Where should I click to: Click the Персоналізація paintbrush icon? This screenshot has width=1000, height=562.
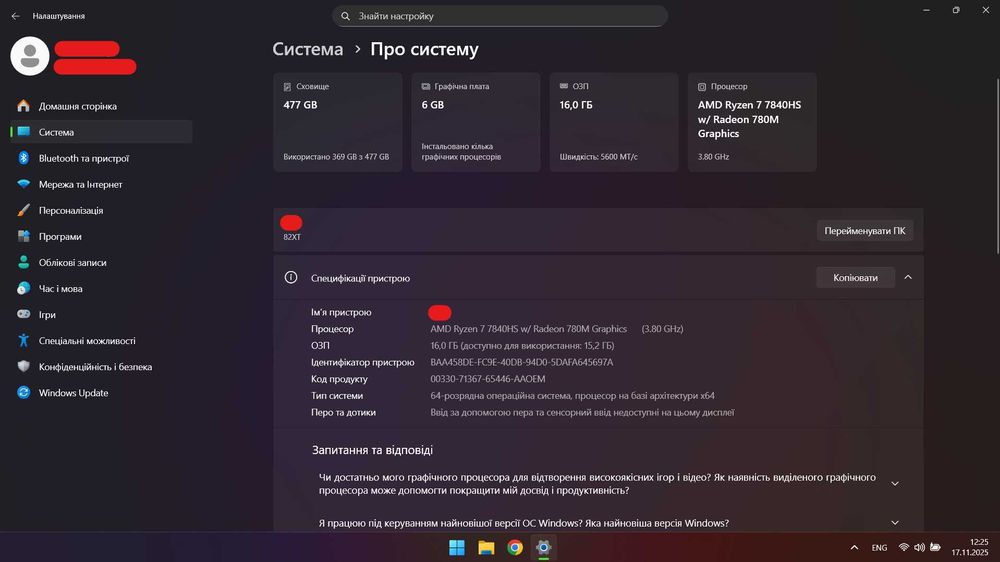(x=24, y=210)
